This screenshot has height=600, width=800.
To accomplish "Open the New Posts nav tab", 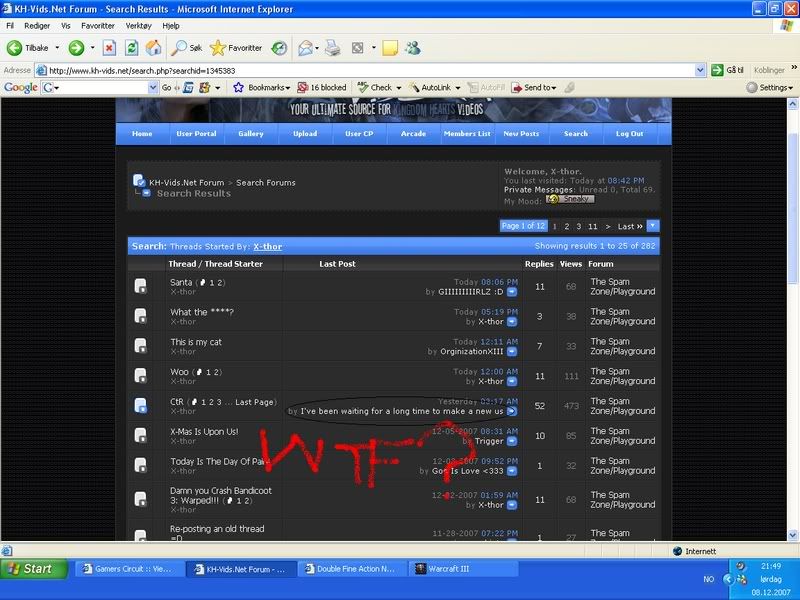I will [x=521, y=134].
